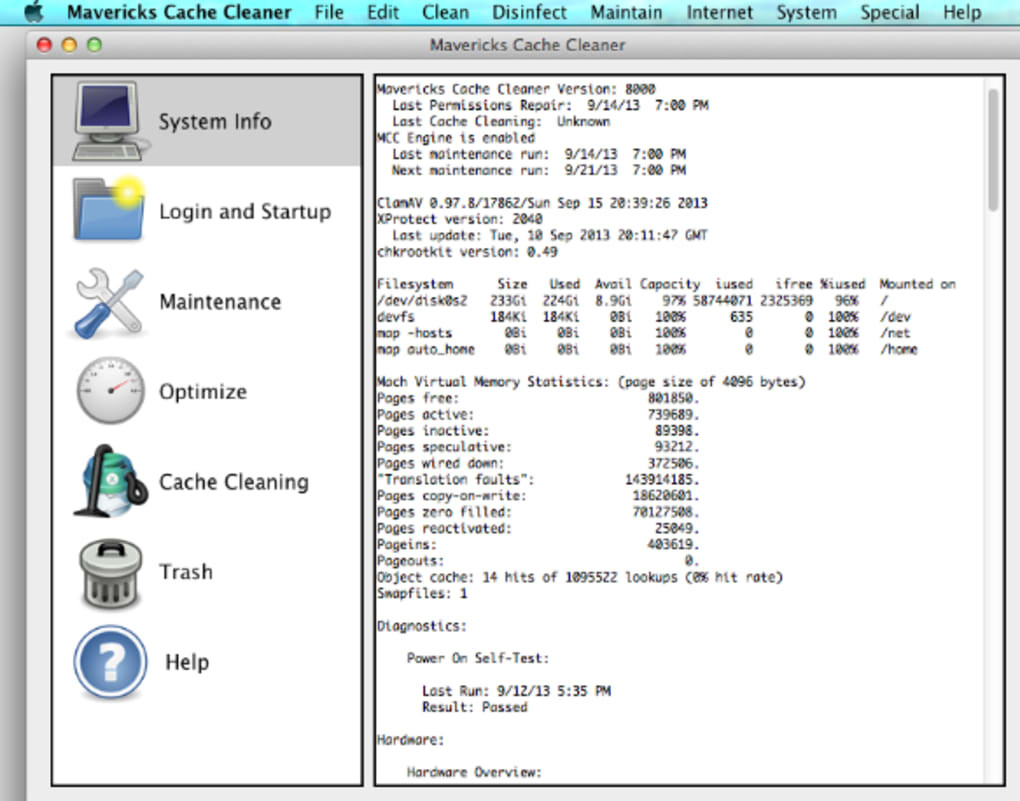Open the Login and Startup folder icon
1020x801 pixels.
pyautogui.click(x=109, y=209)
